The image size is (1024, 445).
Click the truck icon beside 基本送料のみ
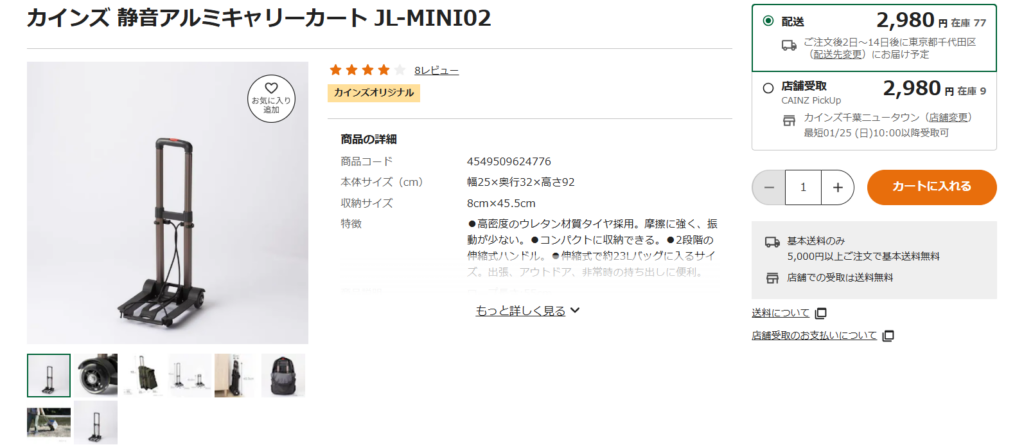772,242
